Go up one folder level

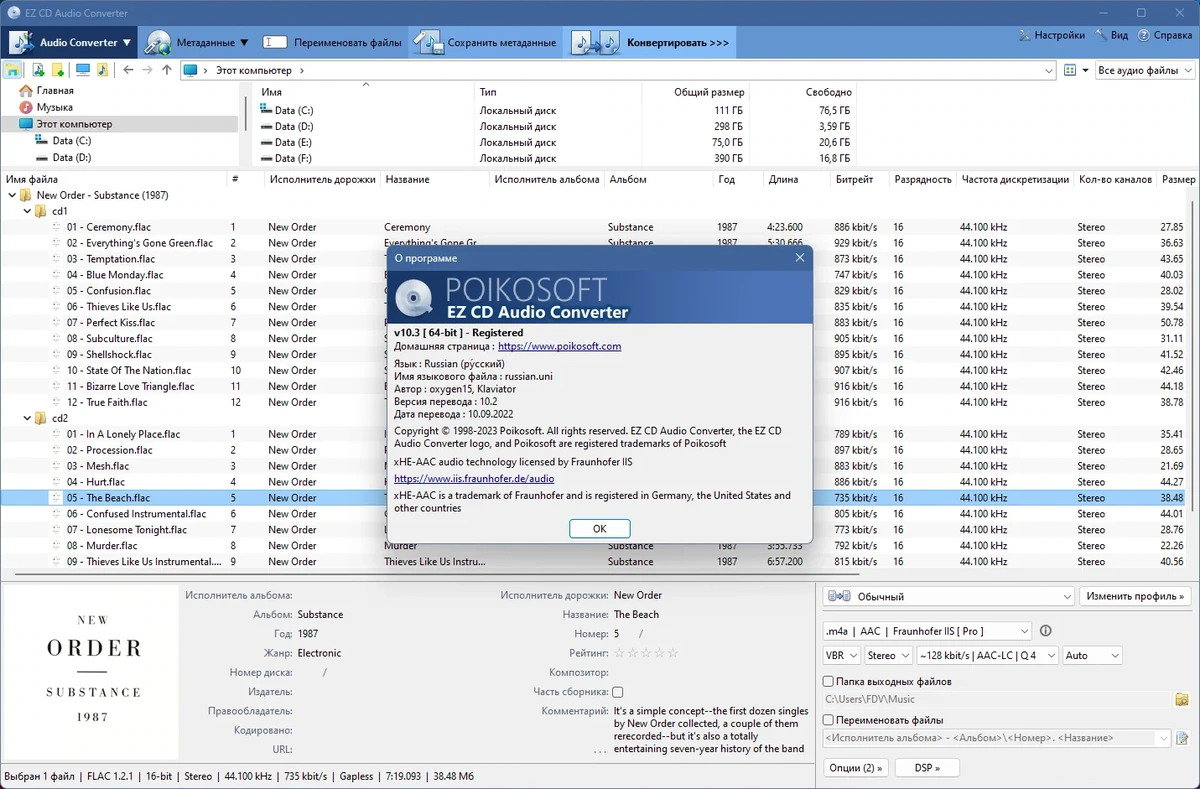click(167, 70)
